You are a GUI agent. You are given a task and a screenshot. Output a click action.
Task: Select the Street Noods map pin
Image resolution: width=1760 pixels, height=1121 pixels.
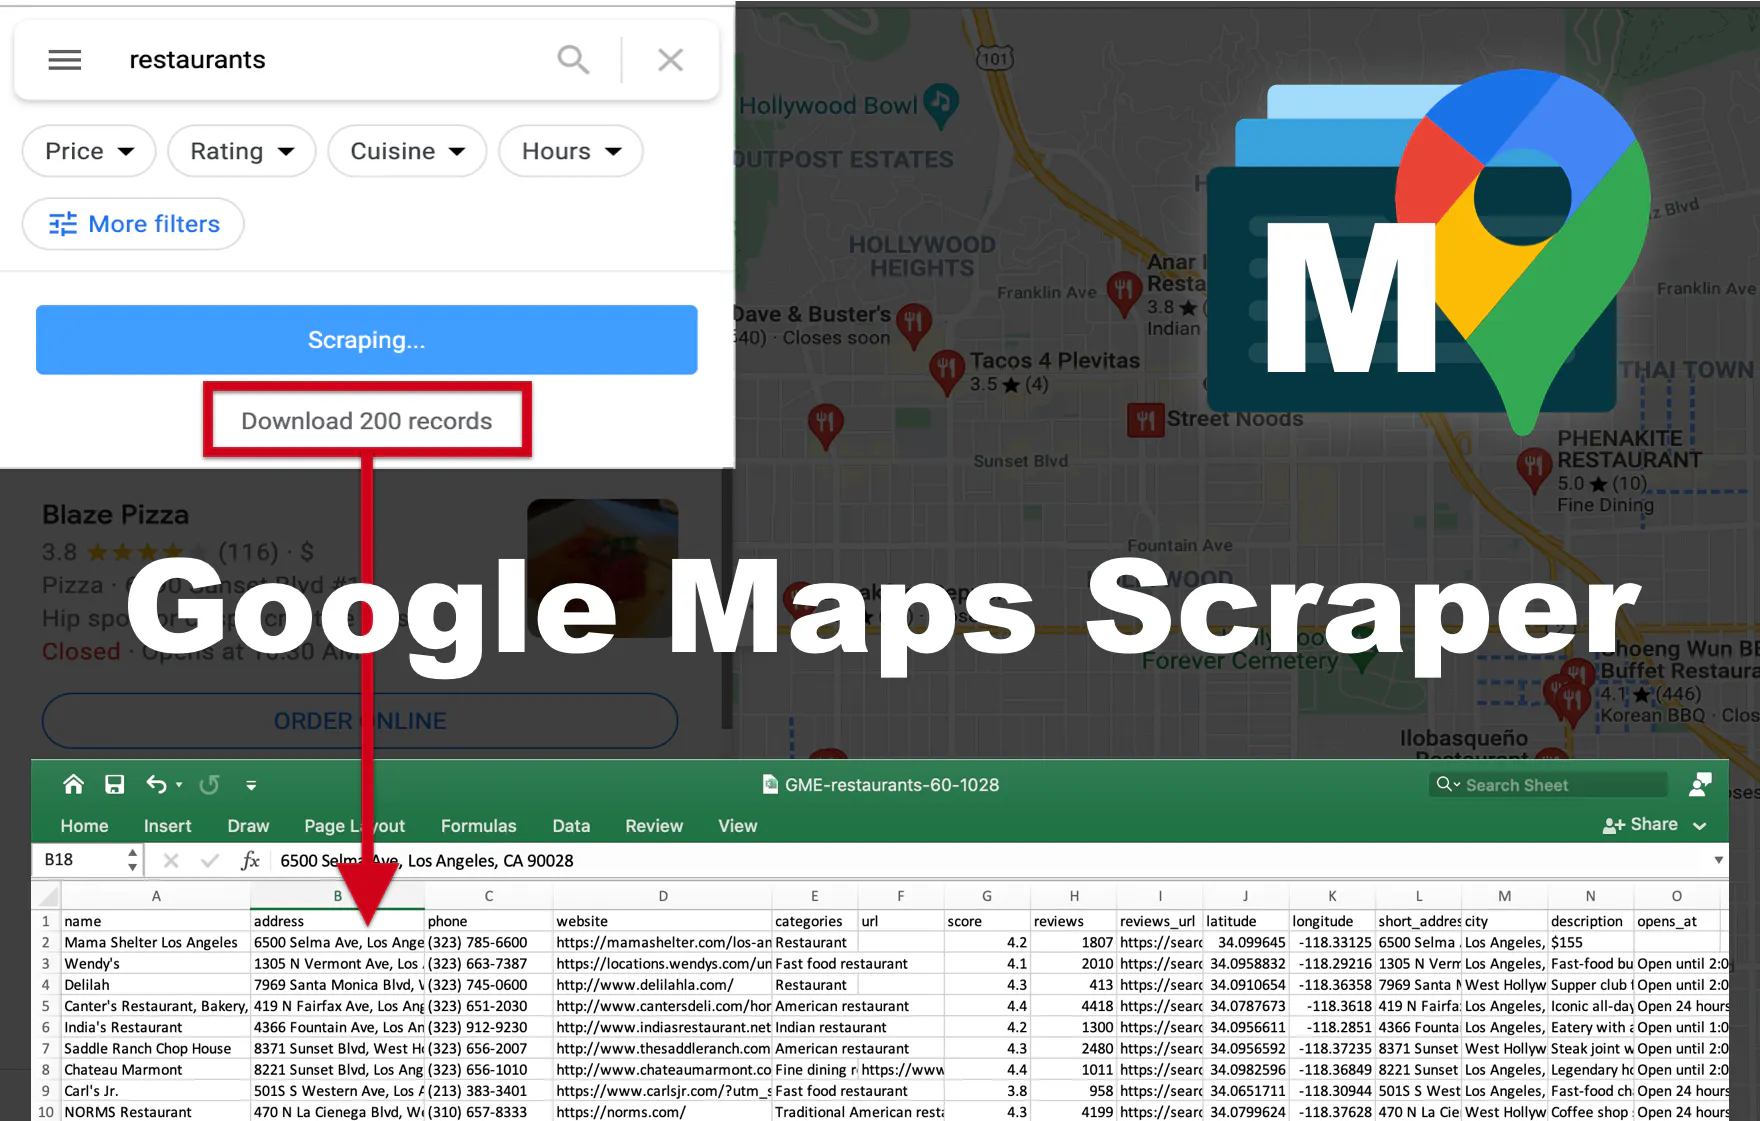[x=1145, y=420]
